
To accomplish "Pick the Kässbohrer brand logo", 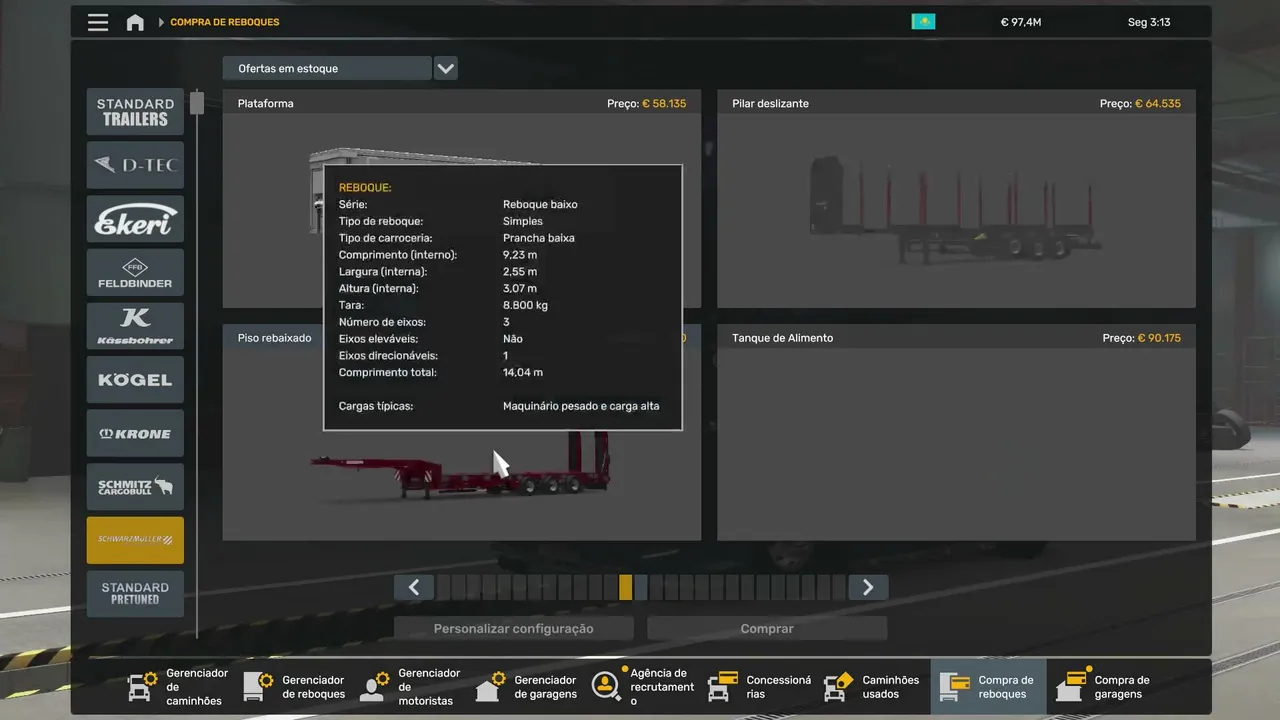I will 135,326.
